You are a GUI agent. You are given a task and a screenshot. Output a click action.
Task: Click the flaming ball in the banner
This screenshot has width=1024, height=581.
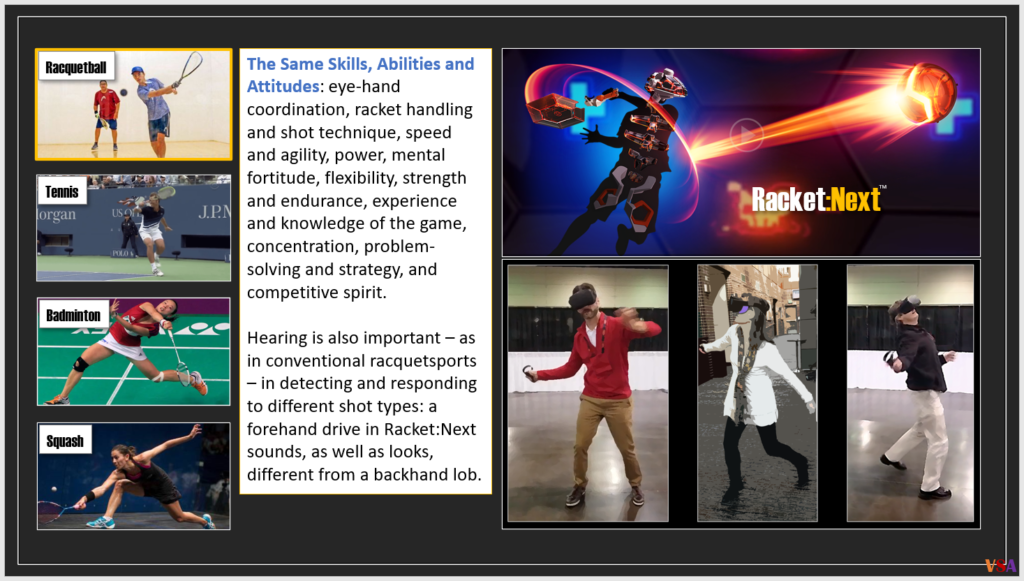[926, 92]
